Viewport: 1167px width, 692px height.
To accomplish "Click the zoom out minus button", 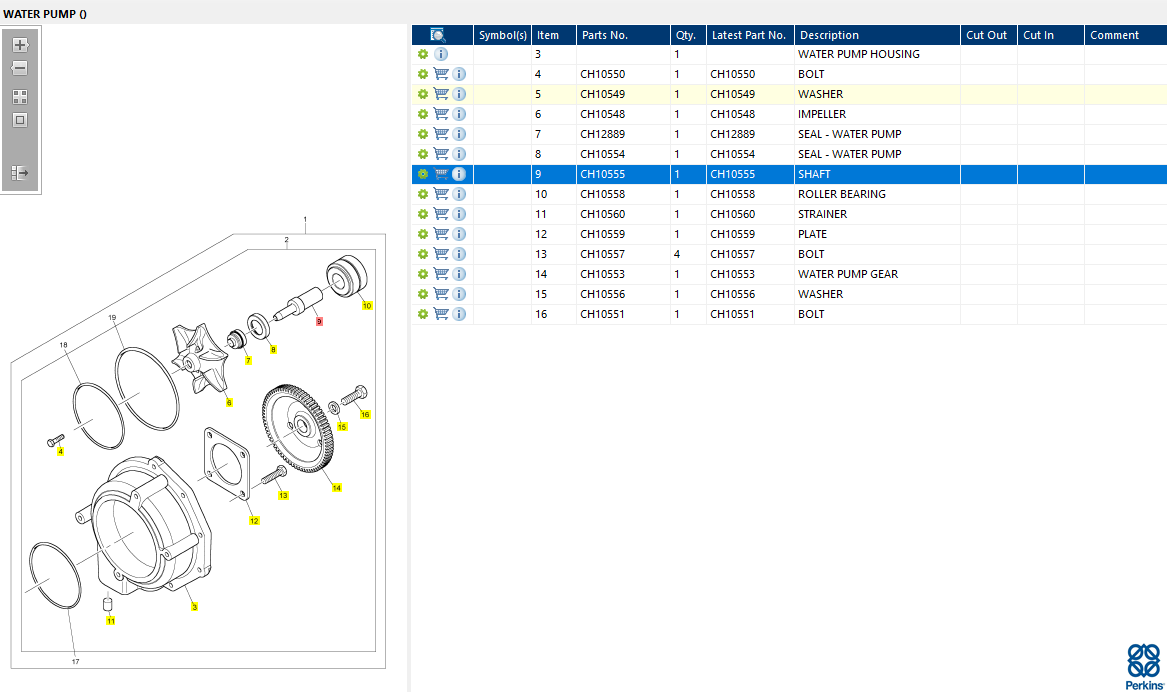I will 20,68.
